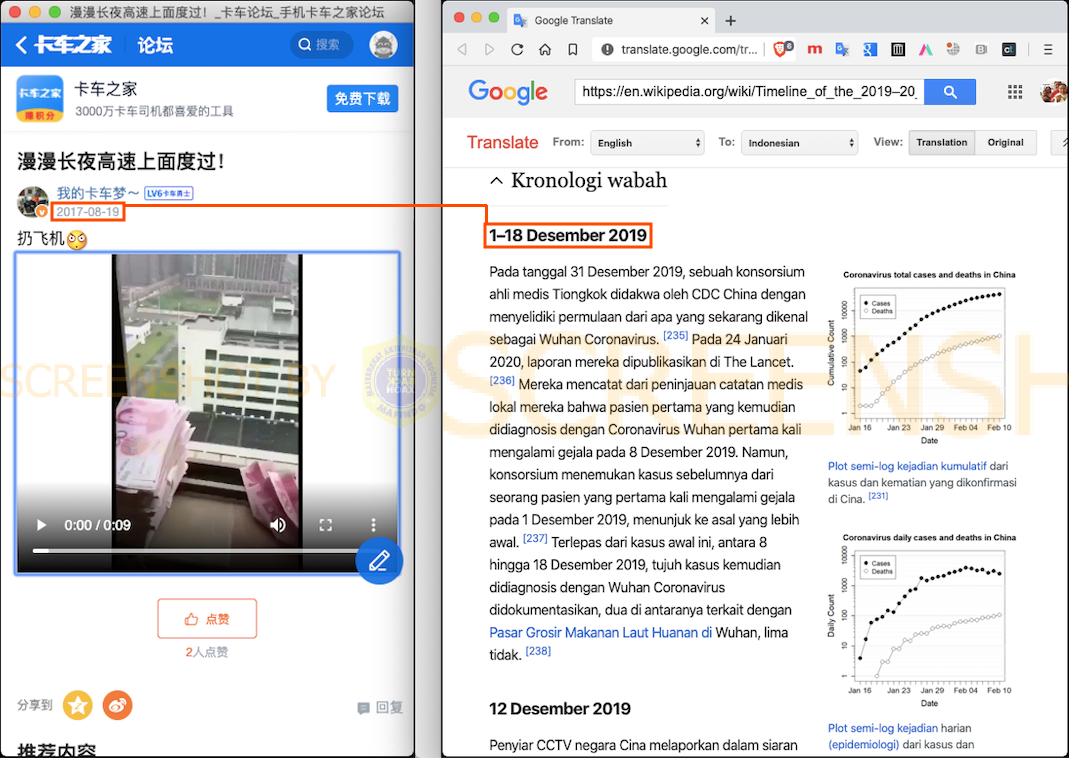Click the 免费下载 download button
This screenshot has height=758, width=1069.
362,99
